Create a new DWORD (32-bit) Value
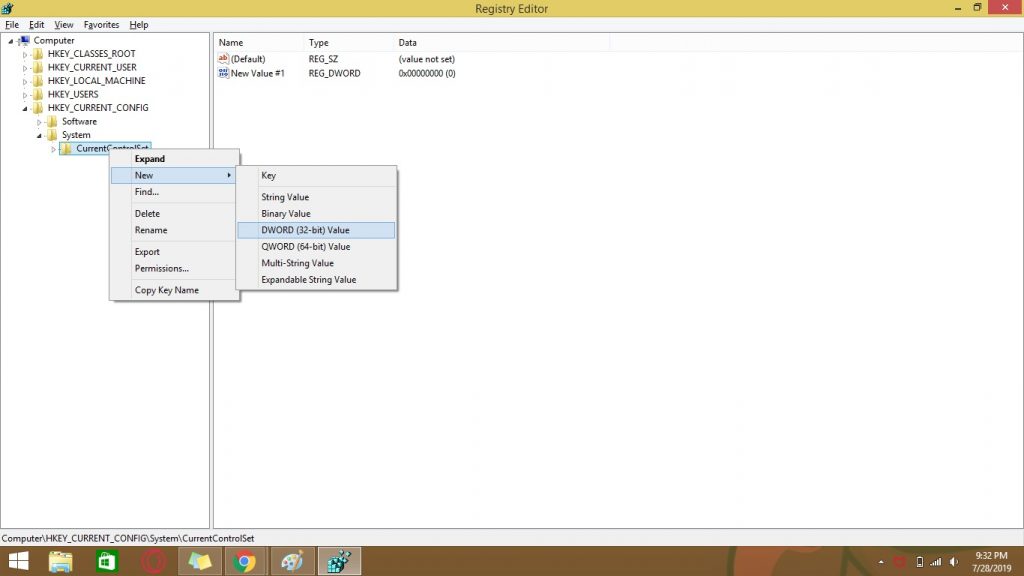Screen dimensions: 1024x576 coord(316,230)
